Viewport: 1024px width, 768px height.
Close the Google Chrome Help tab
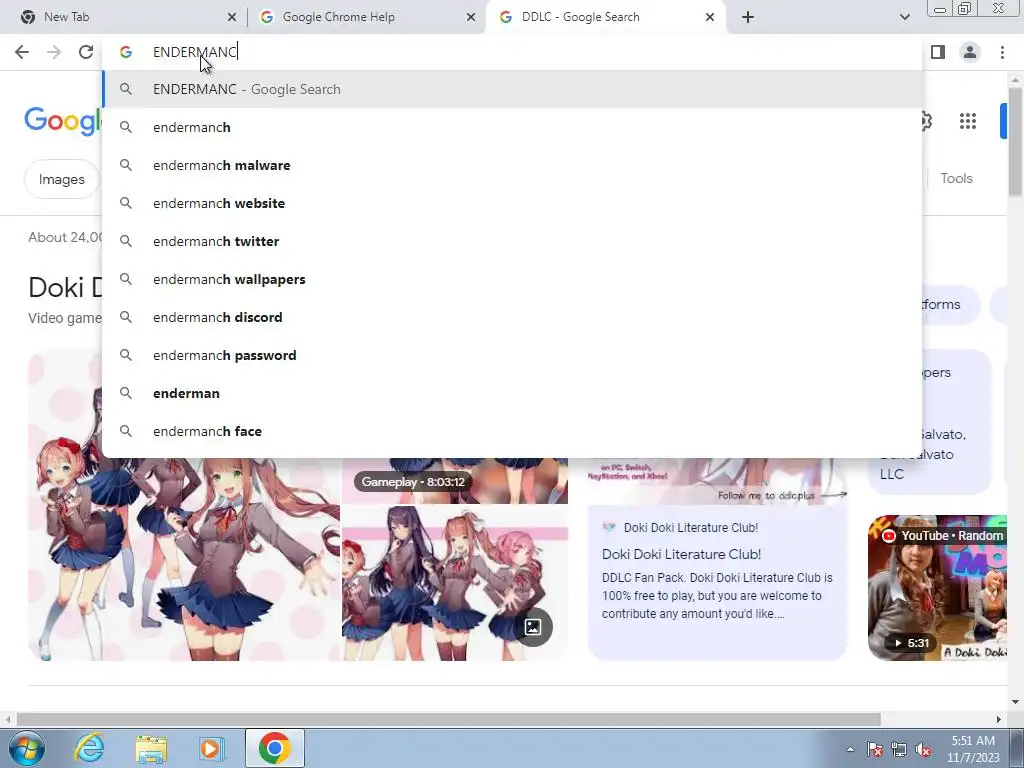click(471, 17)
